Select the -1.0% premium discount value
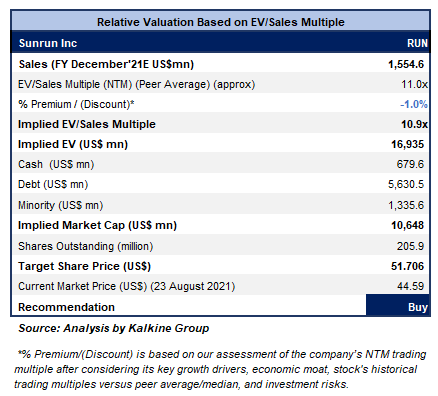This screenshot has height=396, width=438. pyautogui.click(x=414, y=104)
